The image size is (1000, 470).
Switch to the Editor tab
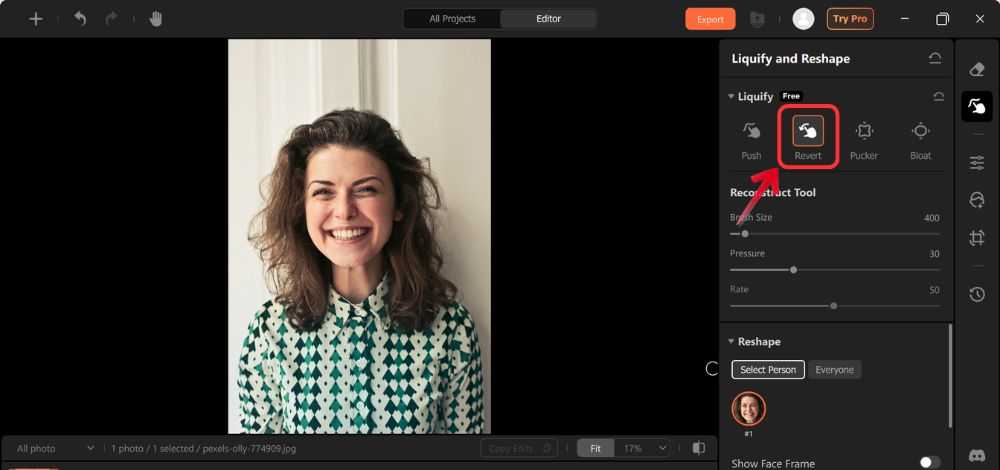coord(548,19)
